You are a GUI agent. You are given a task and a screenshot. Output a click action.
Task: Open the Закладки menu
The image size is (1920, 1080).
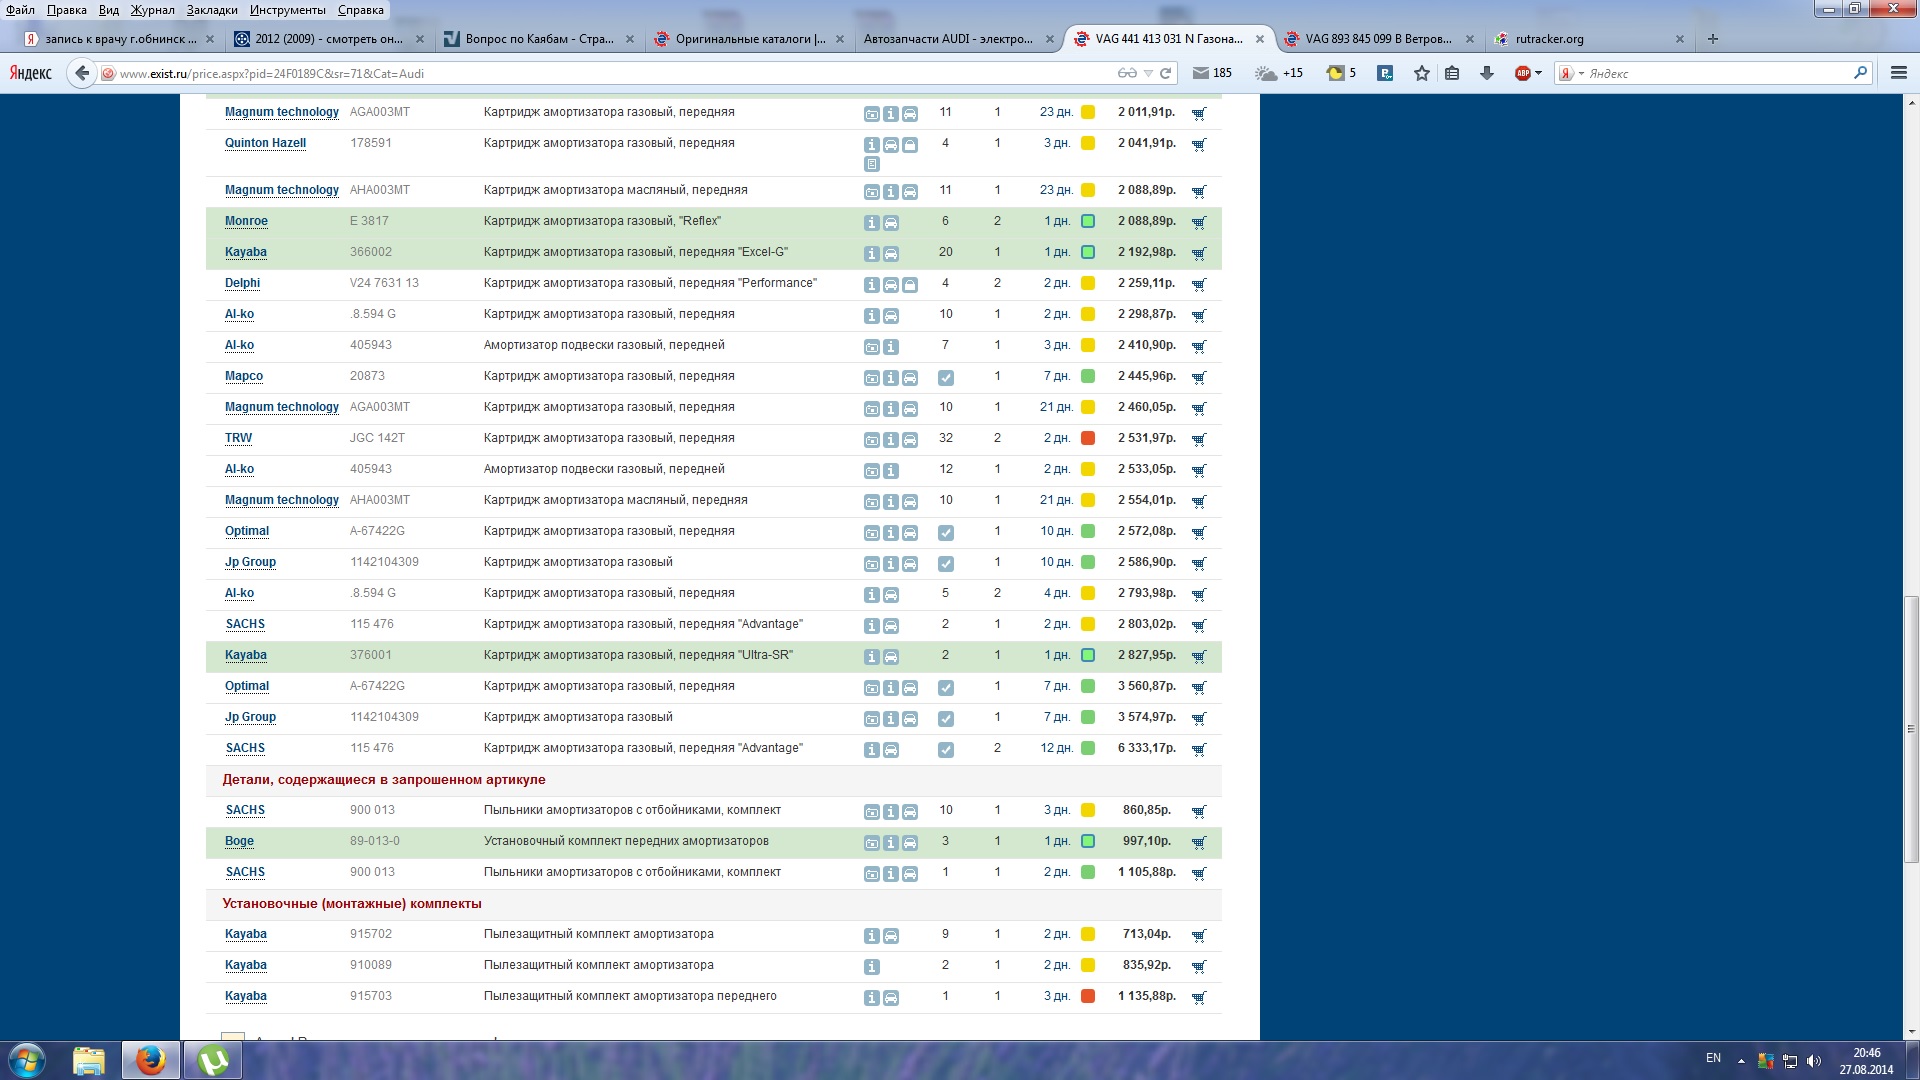pos(211,10)
